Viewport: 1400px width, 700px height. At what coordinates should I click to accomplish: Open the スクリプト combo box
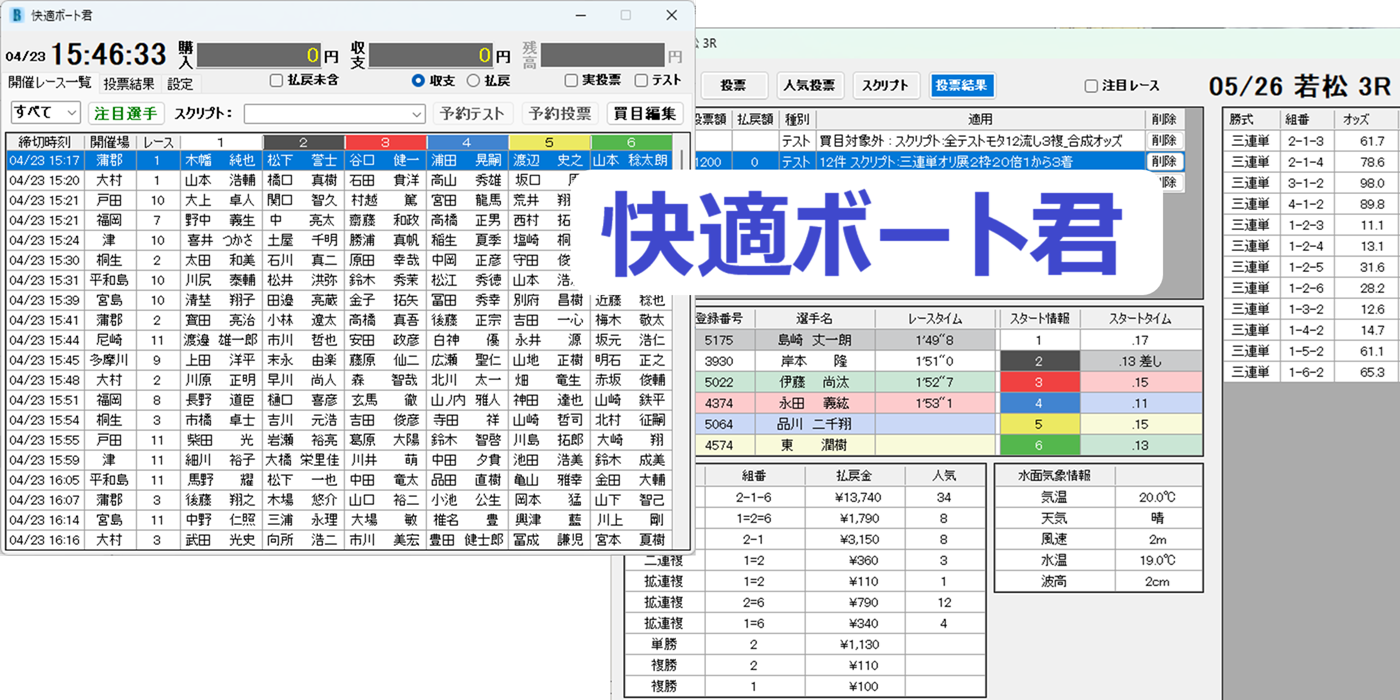334,114
